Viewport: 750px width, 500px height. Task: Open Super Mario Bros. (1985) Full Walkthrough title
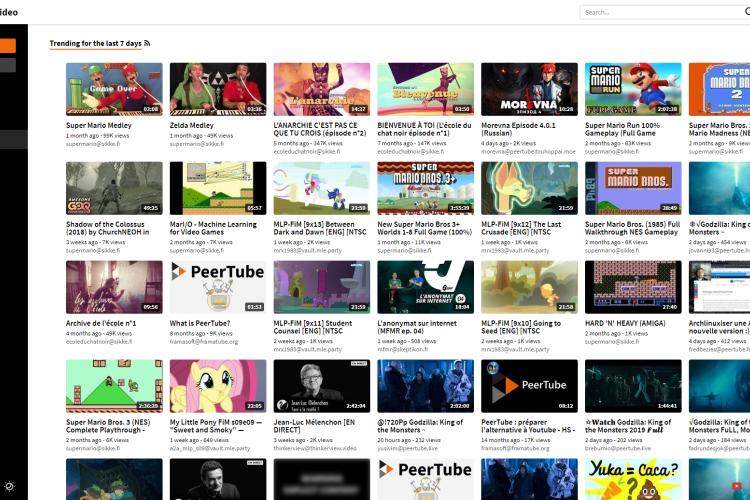632,228
